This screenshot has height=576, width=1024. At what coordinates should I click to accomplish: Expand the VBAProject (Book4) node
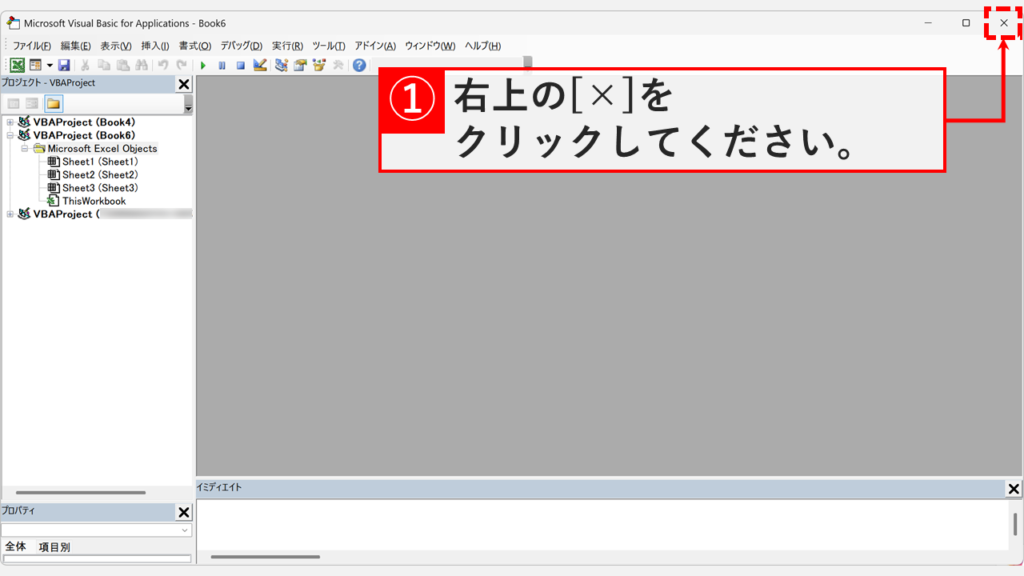tap(10, 122)
